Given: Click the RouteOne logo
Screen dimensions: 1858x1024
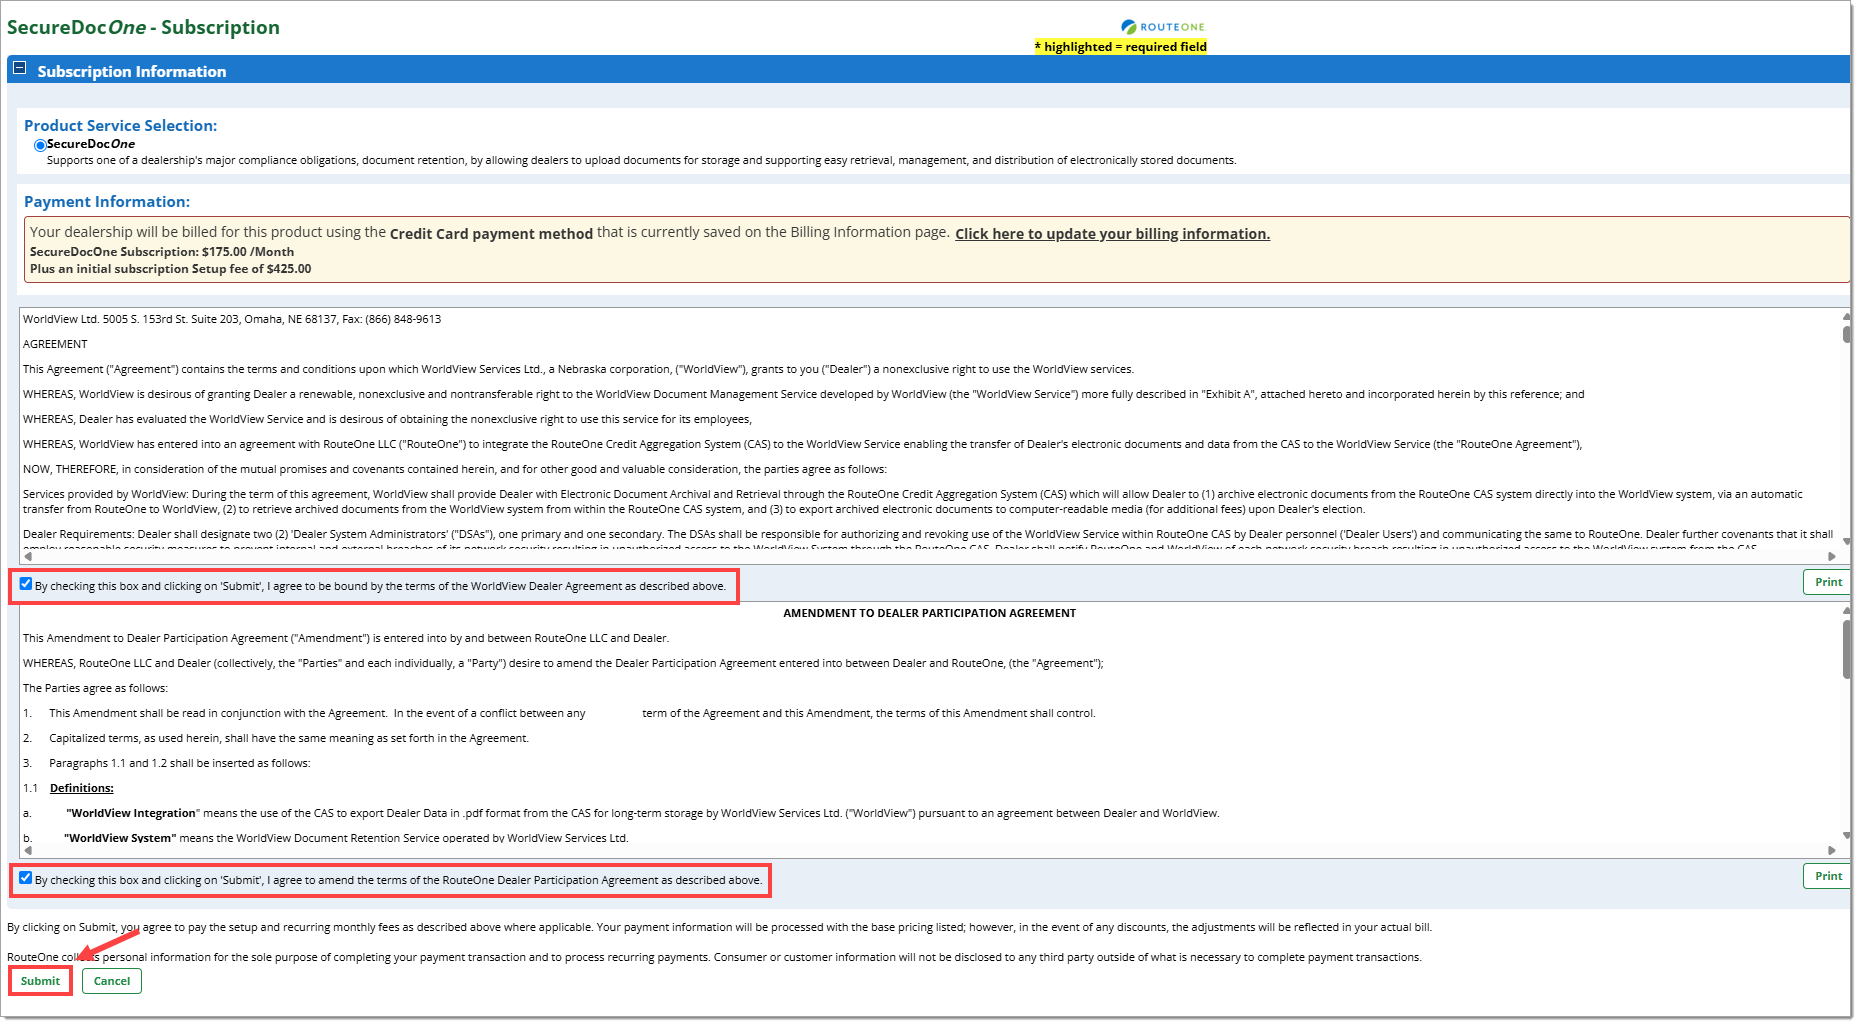Looking at the screenshot, I should coord(1163,27).
